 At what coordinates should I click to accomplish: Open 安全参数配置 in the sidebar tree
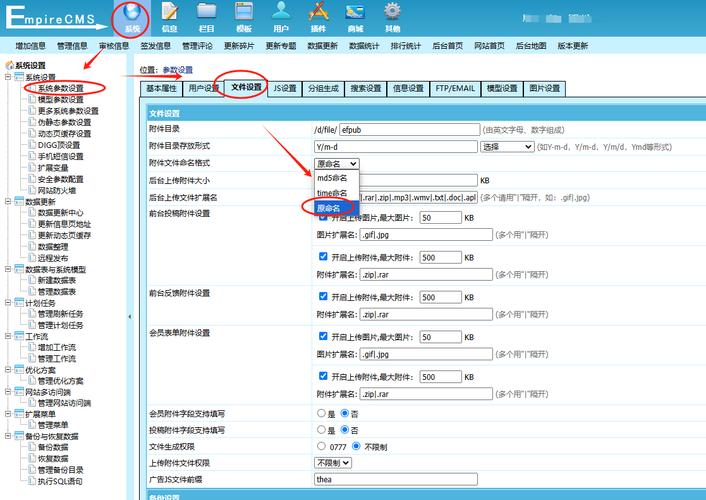pos(61,179)
